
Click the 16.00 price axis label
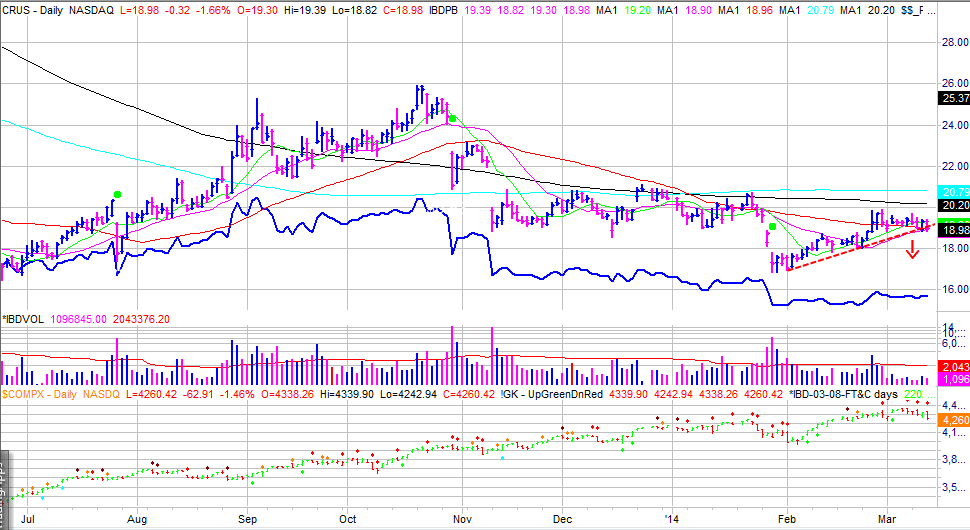coord(955,289)
